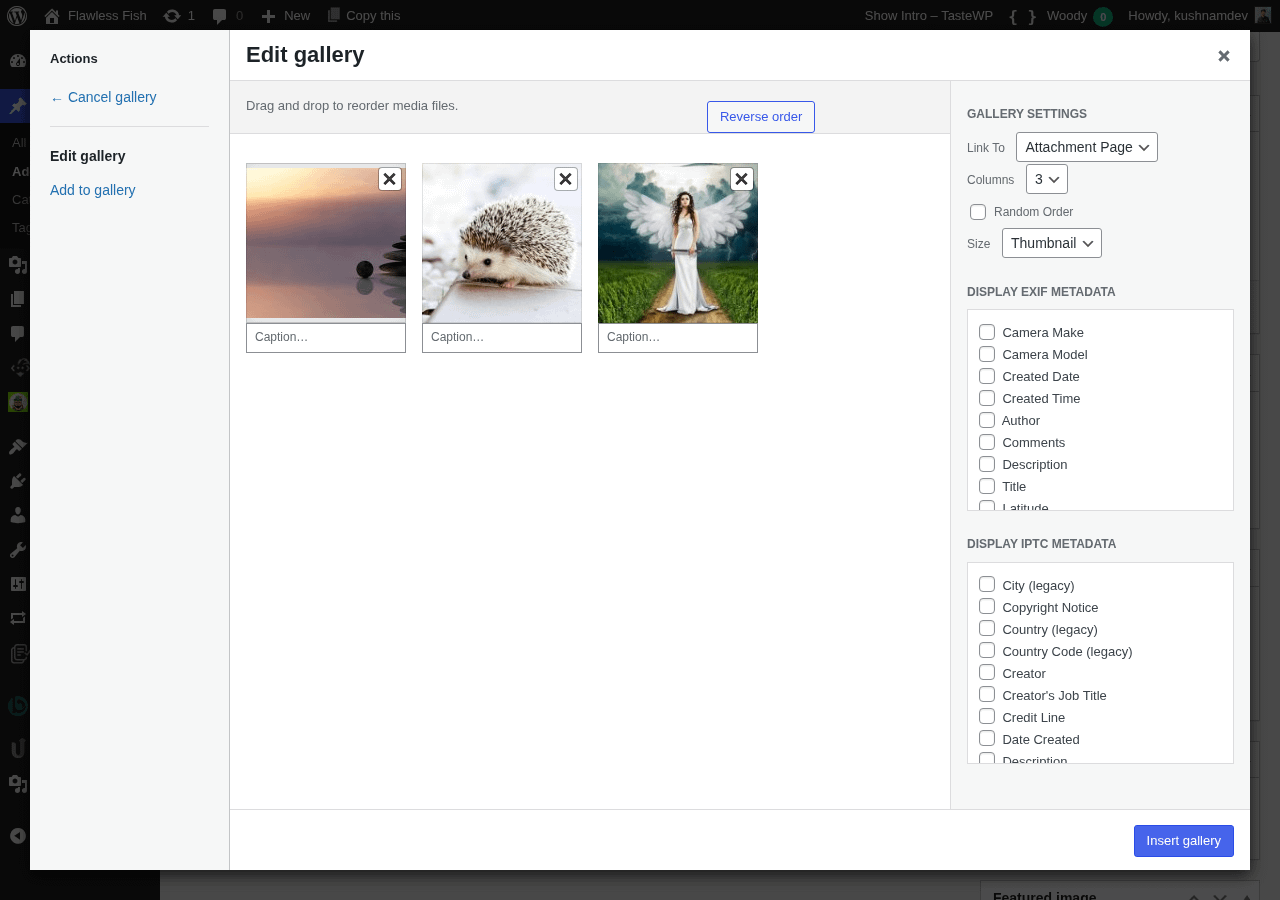Select the Tools wrench icon in sidebar
This screenshot has width=1280, height=900.
click(17, 549)
